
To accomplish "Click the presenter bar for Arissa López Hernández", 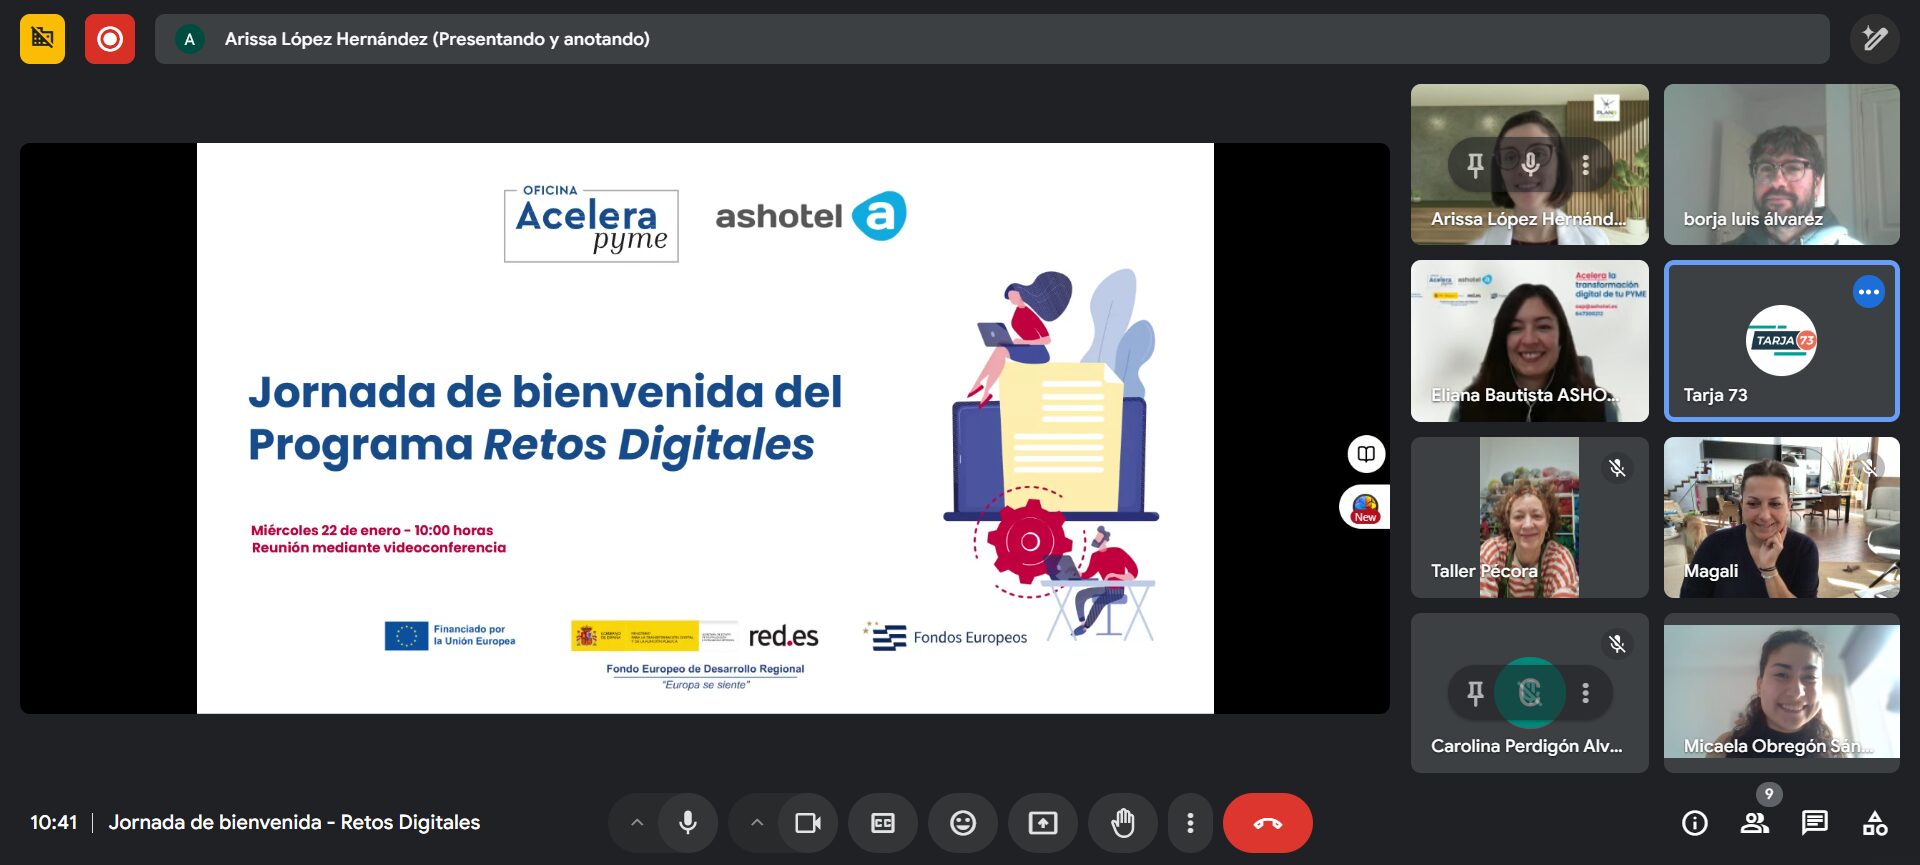I will (992, 39).
